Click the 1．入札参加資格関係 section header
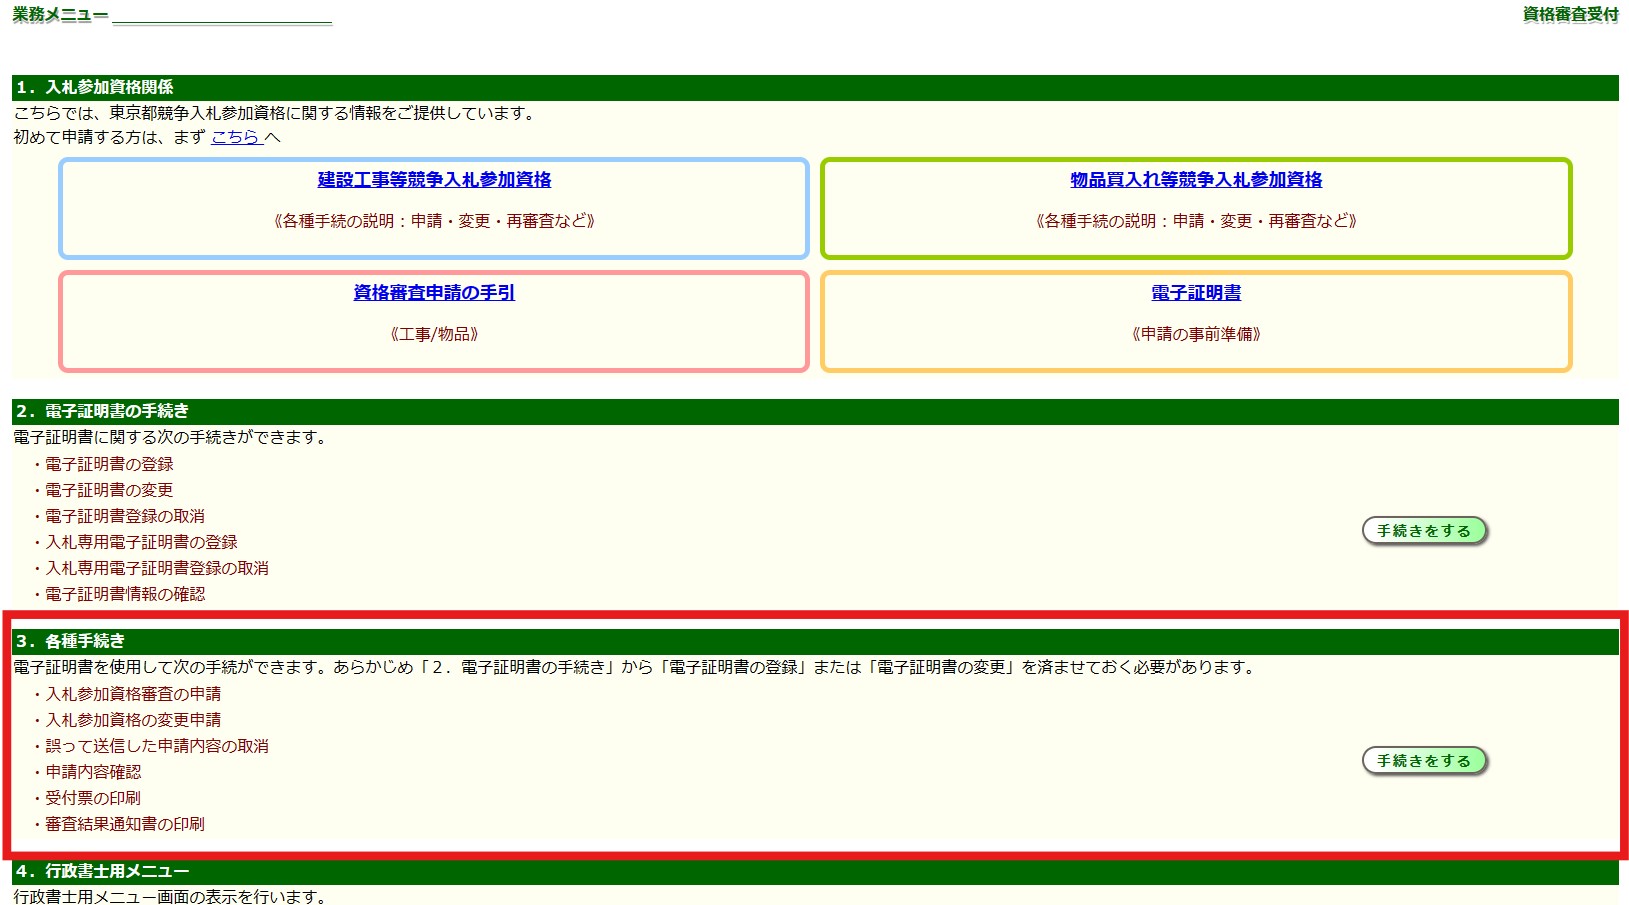Image resolution: width=1629 pixels, height=905 pixels. click(815, 88)
